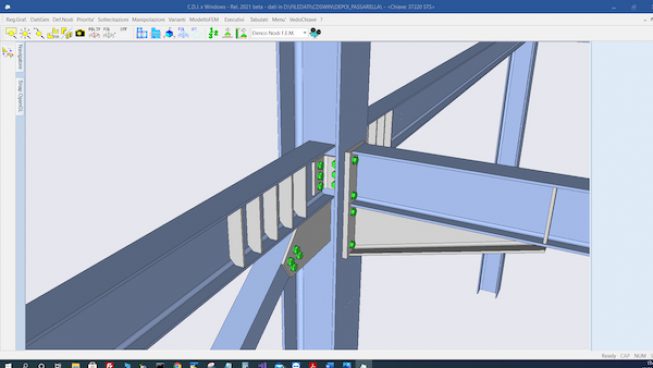
Task: Click the axes icon in left sidebar
Action: click(7, 52)
